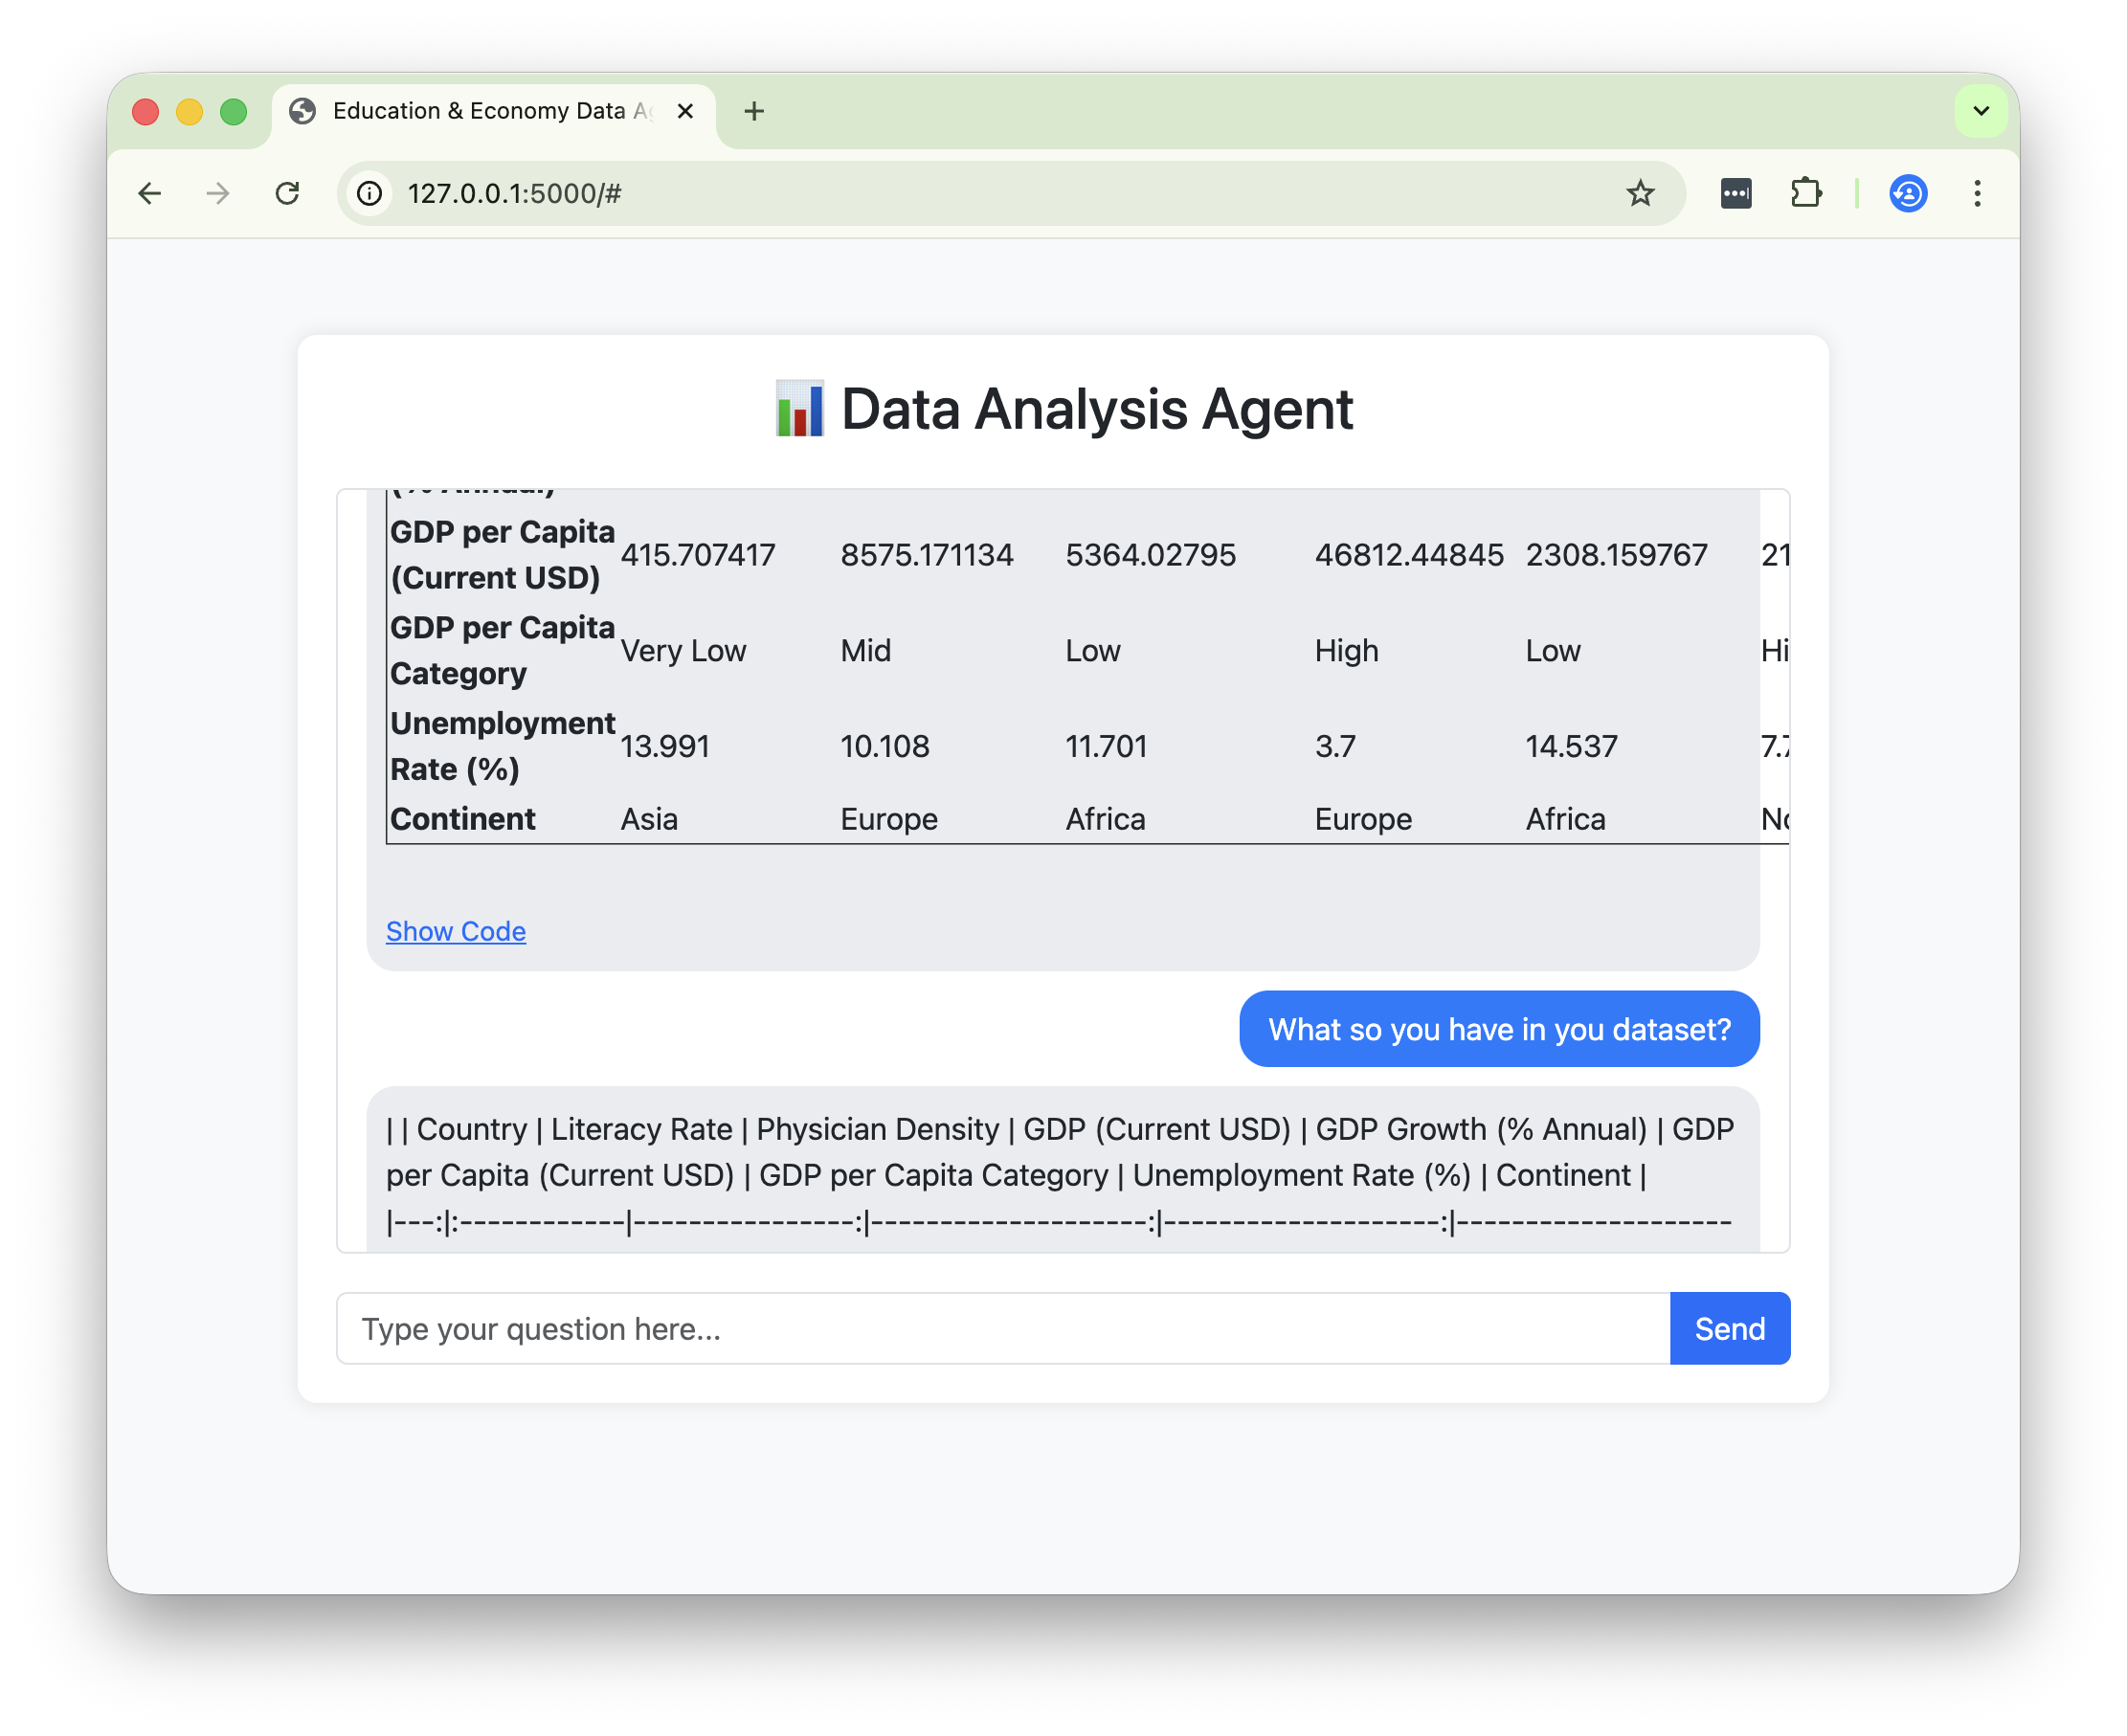Close the Education & Economy Data tab

[x=685, y=111]
